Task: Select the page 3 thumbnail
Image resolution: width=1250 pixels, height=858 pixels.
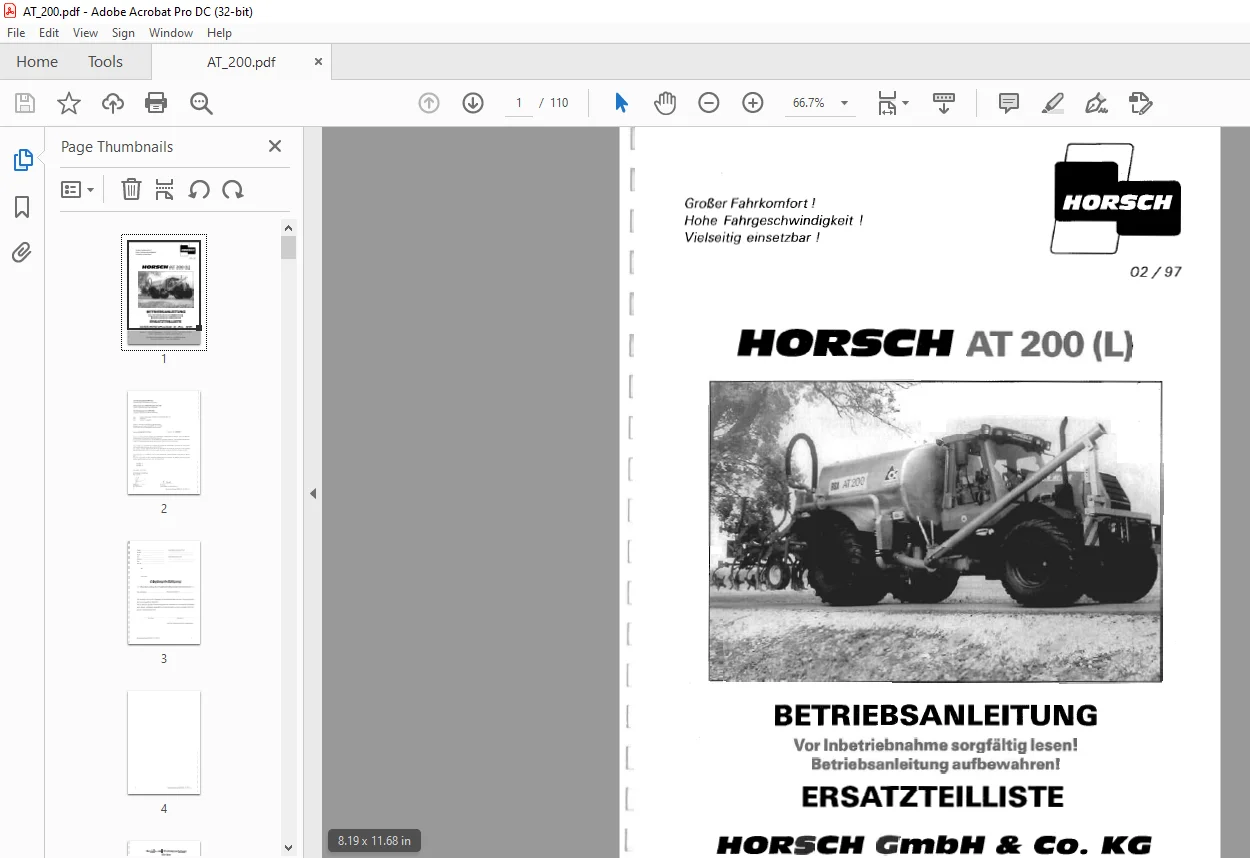Action: click(164, 592)
